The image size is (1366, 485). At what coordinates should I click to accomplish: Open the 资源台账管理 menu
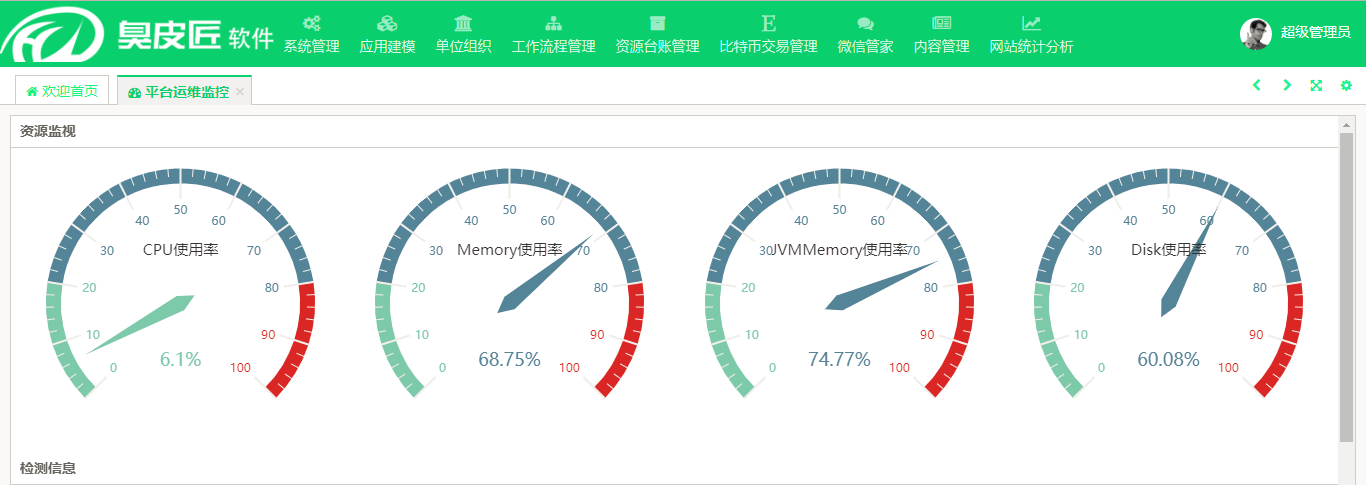click(657, 35)
